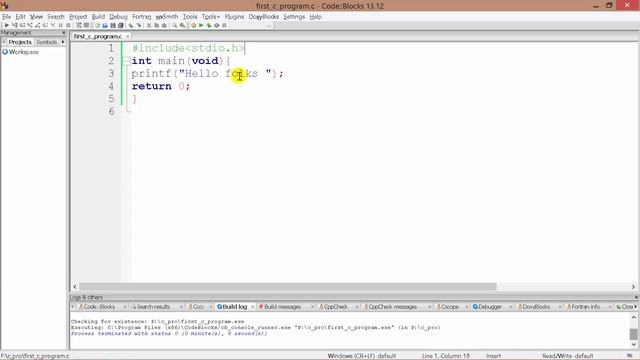The width and height of the screenshot is (640, 360).
Task: Start debugging with the Debug/Continue arrow
Action: [7, 25]
